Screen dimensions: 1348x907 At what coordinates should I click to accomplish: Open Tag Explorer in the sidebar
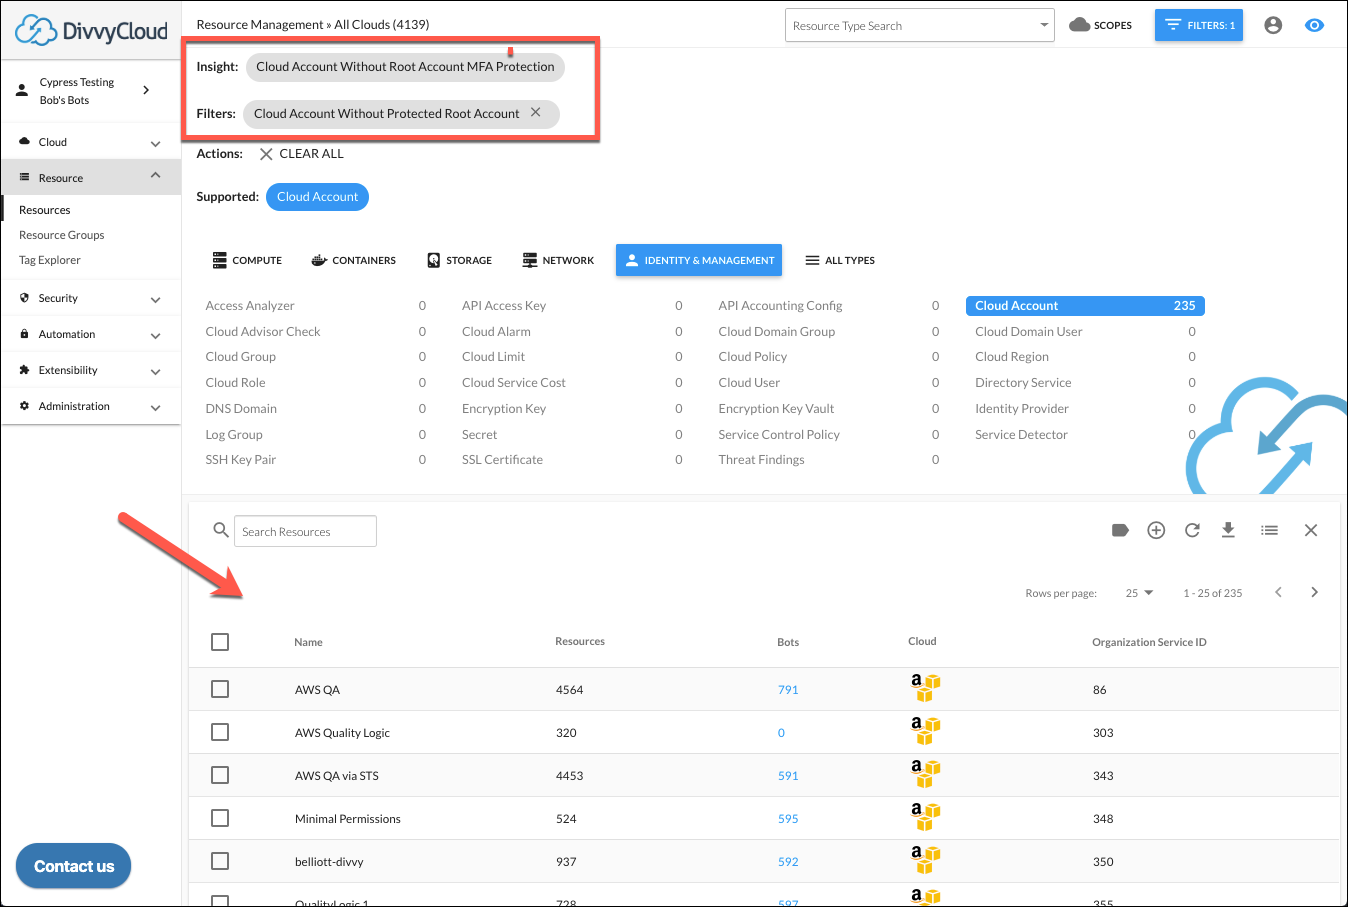[50, 260]
